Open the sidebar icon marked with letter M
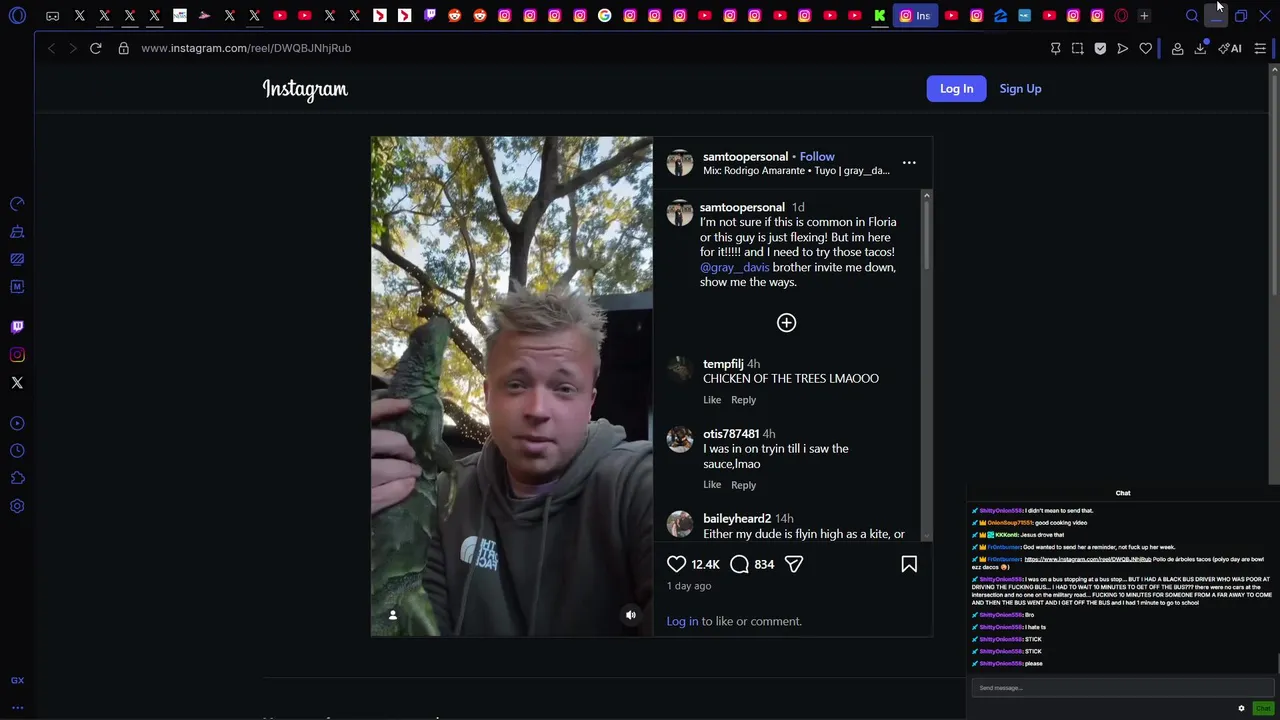Screen dimensions: 1280x720 [17, 287]
